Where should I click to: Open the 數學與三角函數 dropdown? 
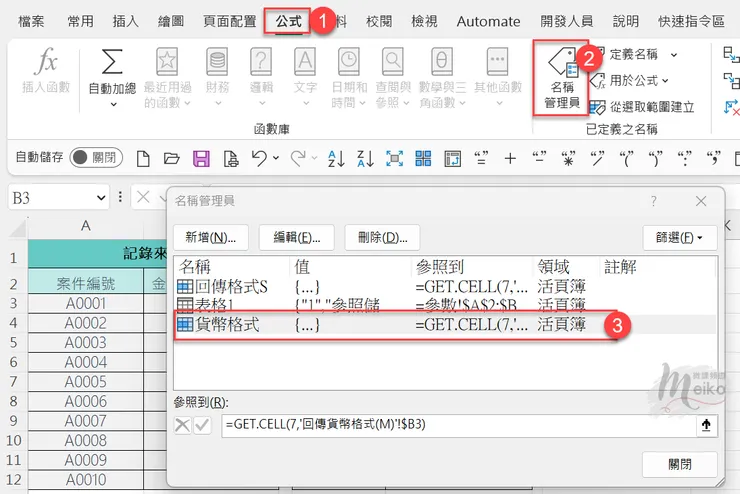tap(442, 78)
